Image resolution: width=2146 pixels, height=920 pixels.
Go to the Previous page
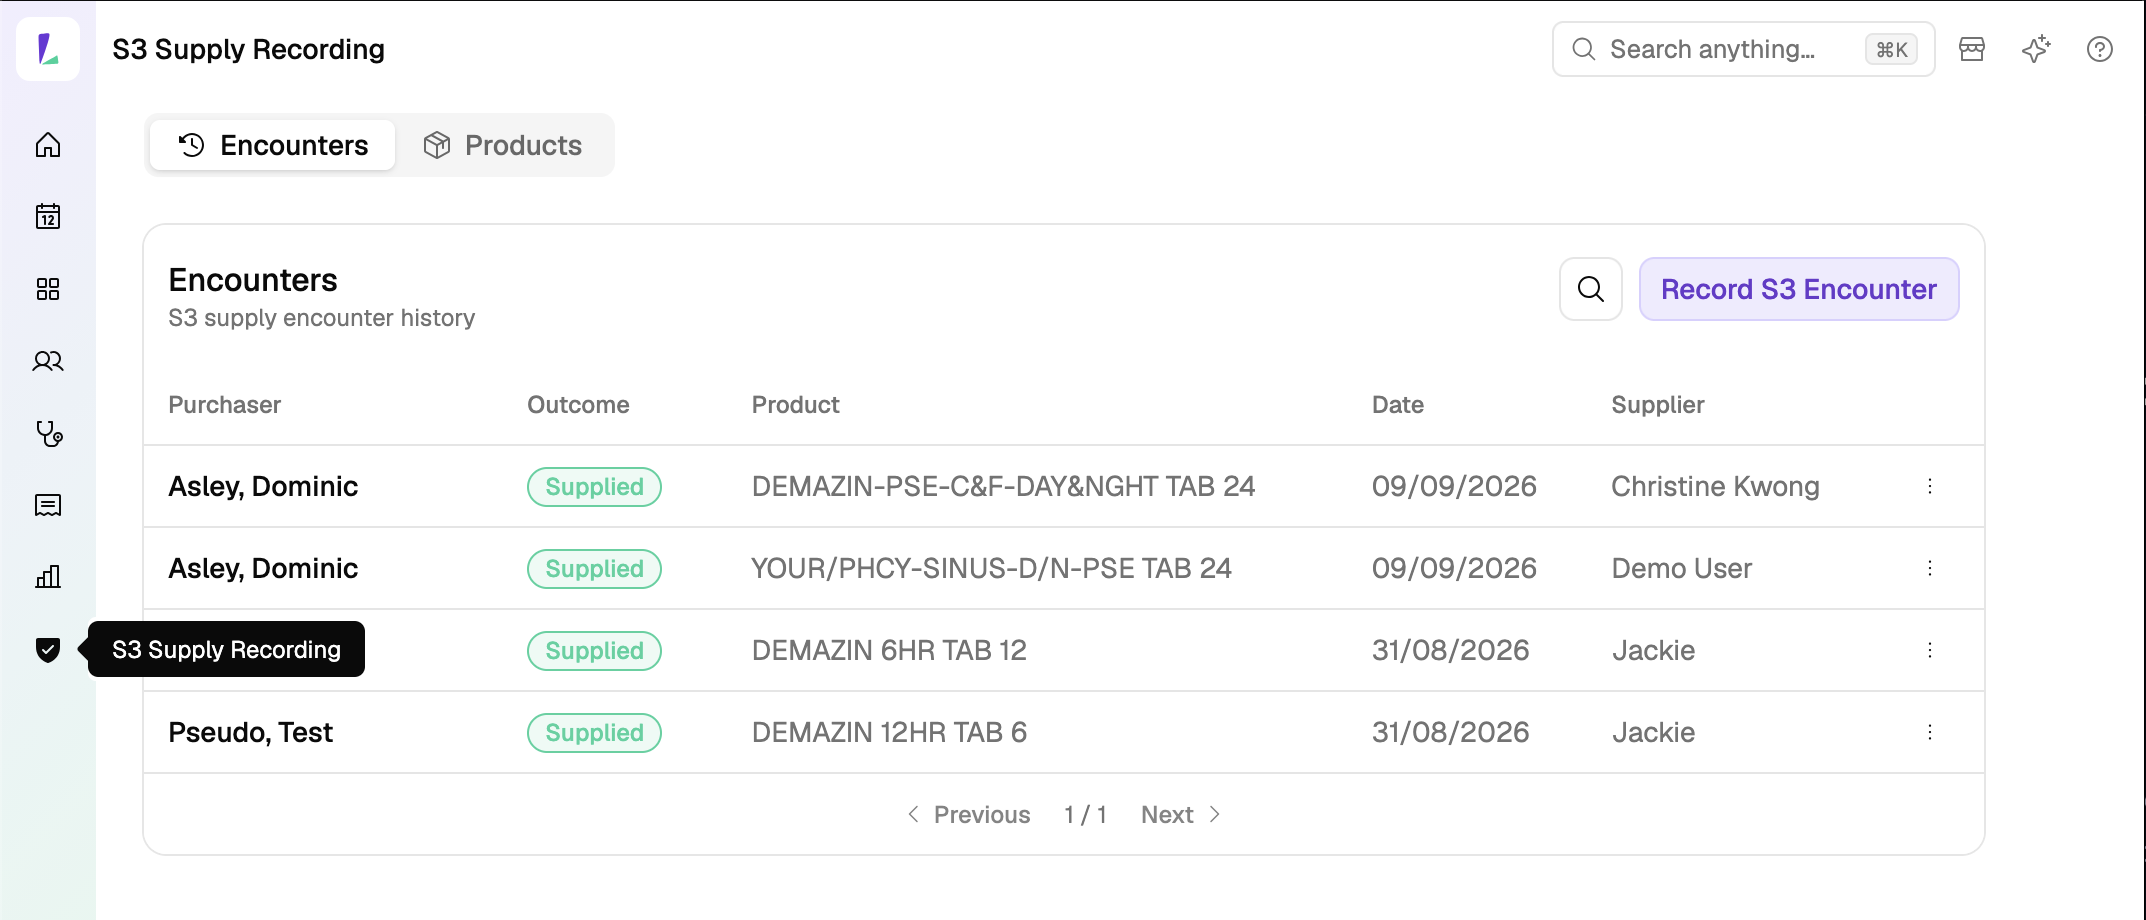[x=968, y=815]
